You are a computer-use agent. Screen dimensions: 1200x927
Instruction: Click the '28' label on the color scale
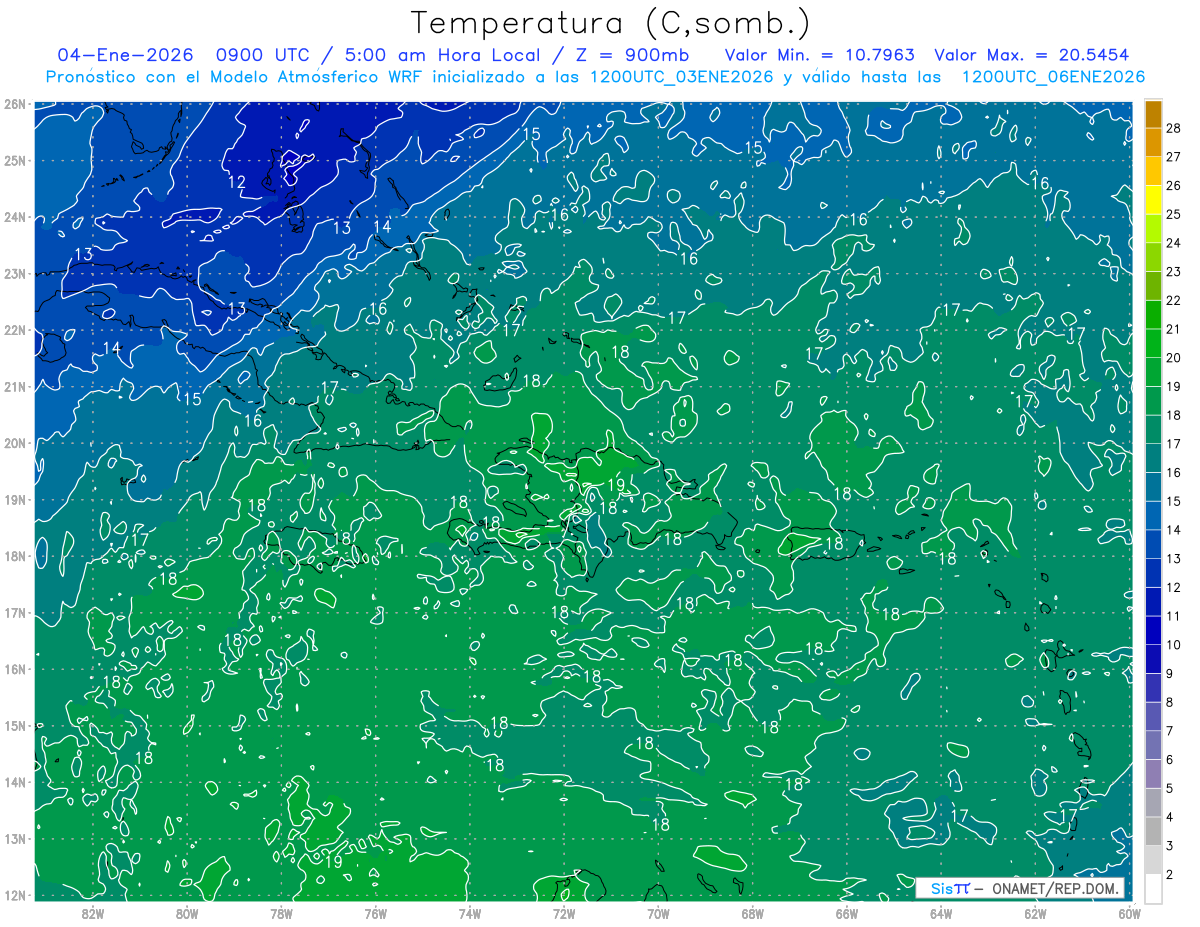point(1174,129)
